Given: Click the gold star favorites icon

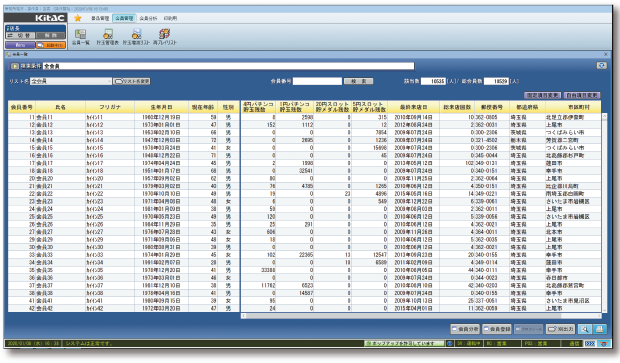Looking at the screenshot, I should pos(78,18).
